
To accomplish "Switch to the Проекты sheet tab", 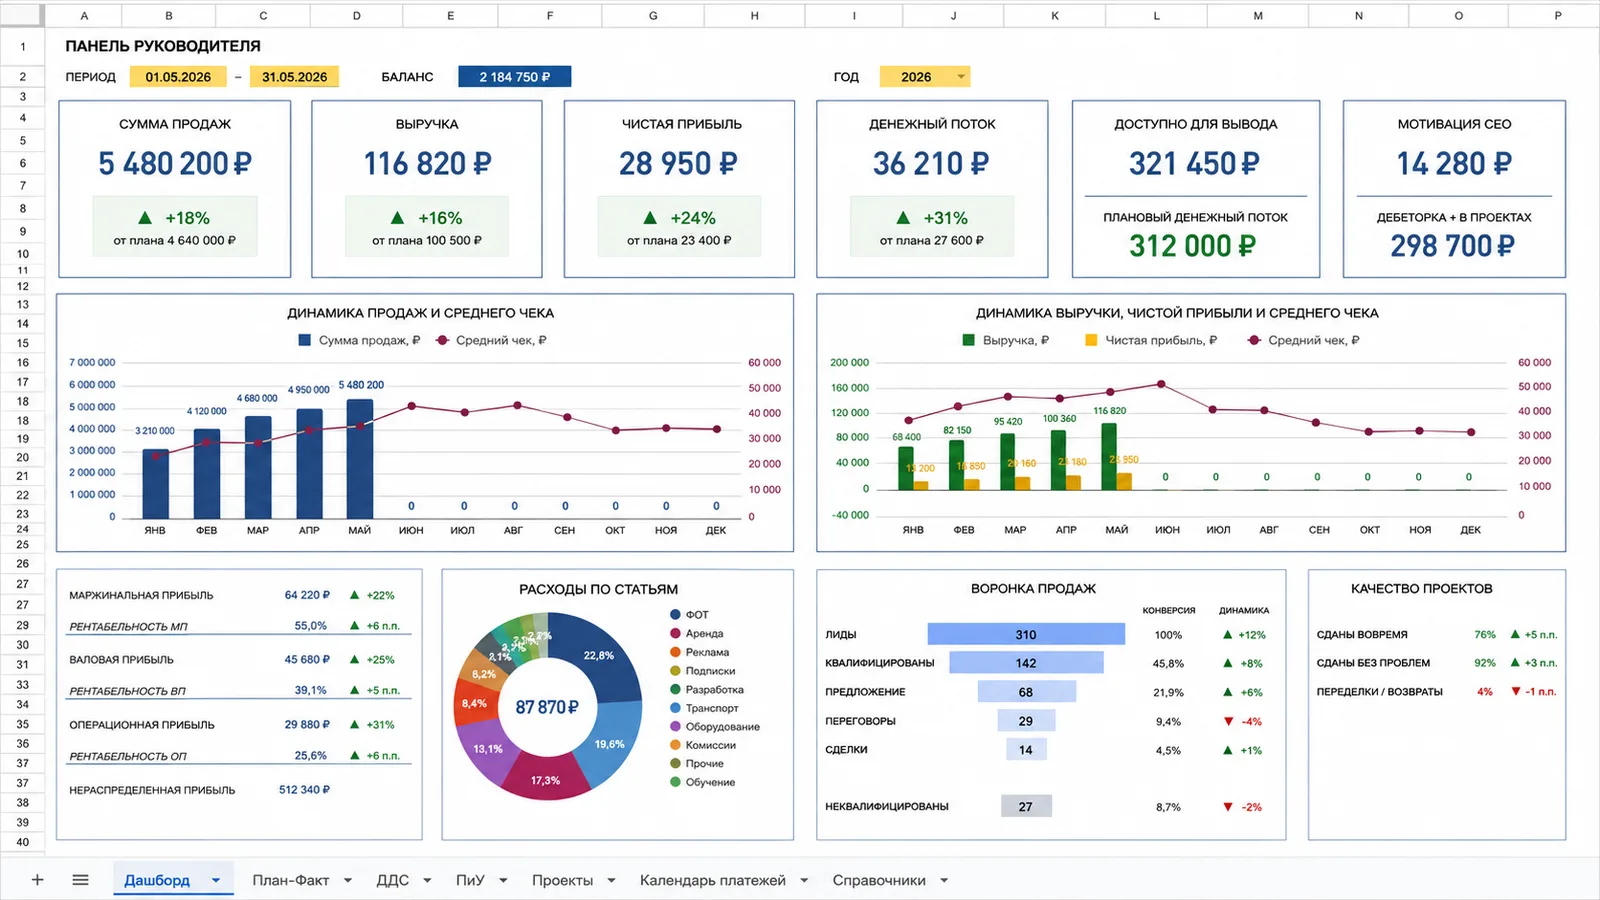I will click(x=562, y=880).
